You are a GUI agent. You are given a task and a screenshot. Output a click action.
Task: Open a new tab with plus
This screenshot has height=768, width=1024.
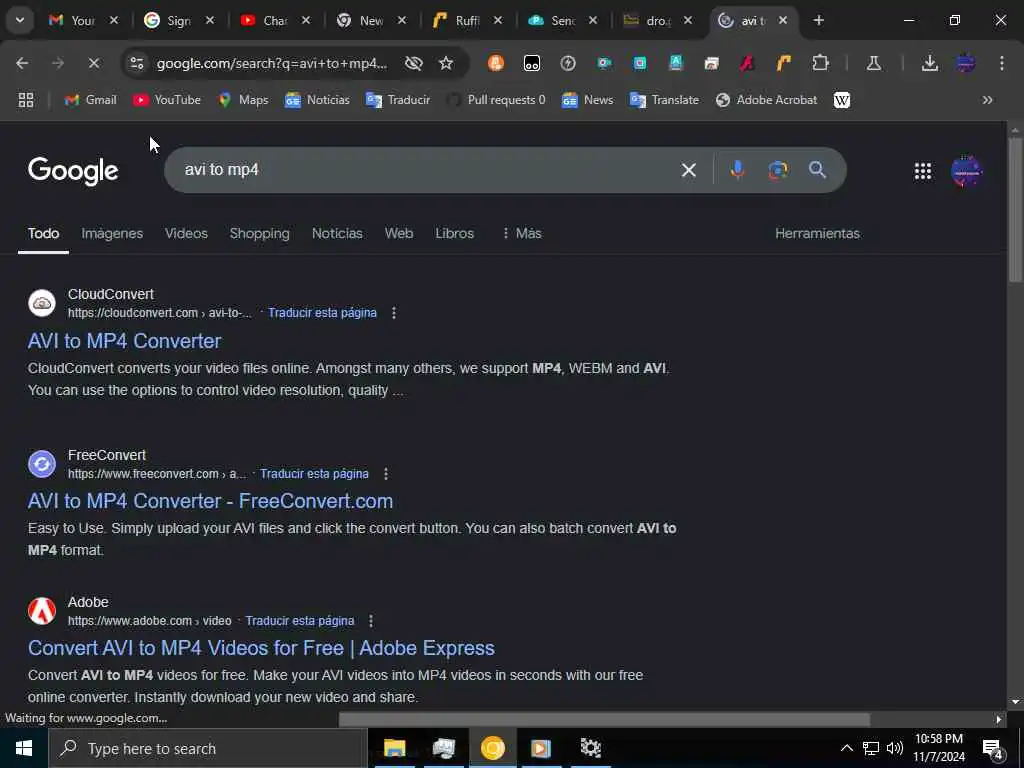(818, 20)
